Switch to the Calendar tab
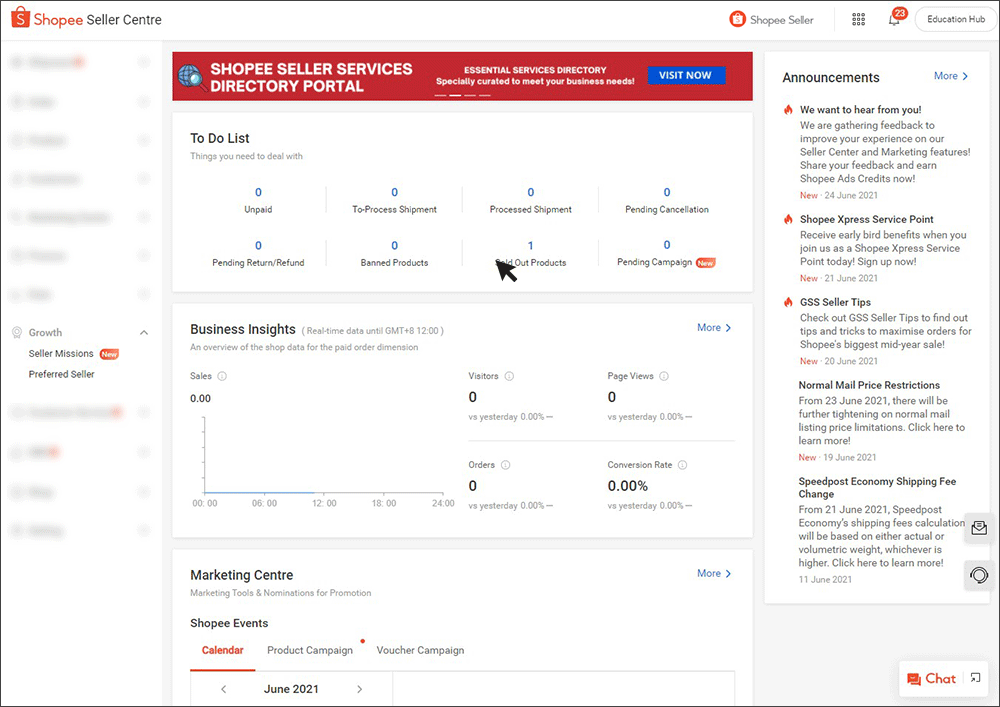The image size is (1000, 707). coord(223,650)
